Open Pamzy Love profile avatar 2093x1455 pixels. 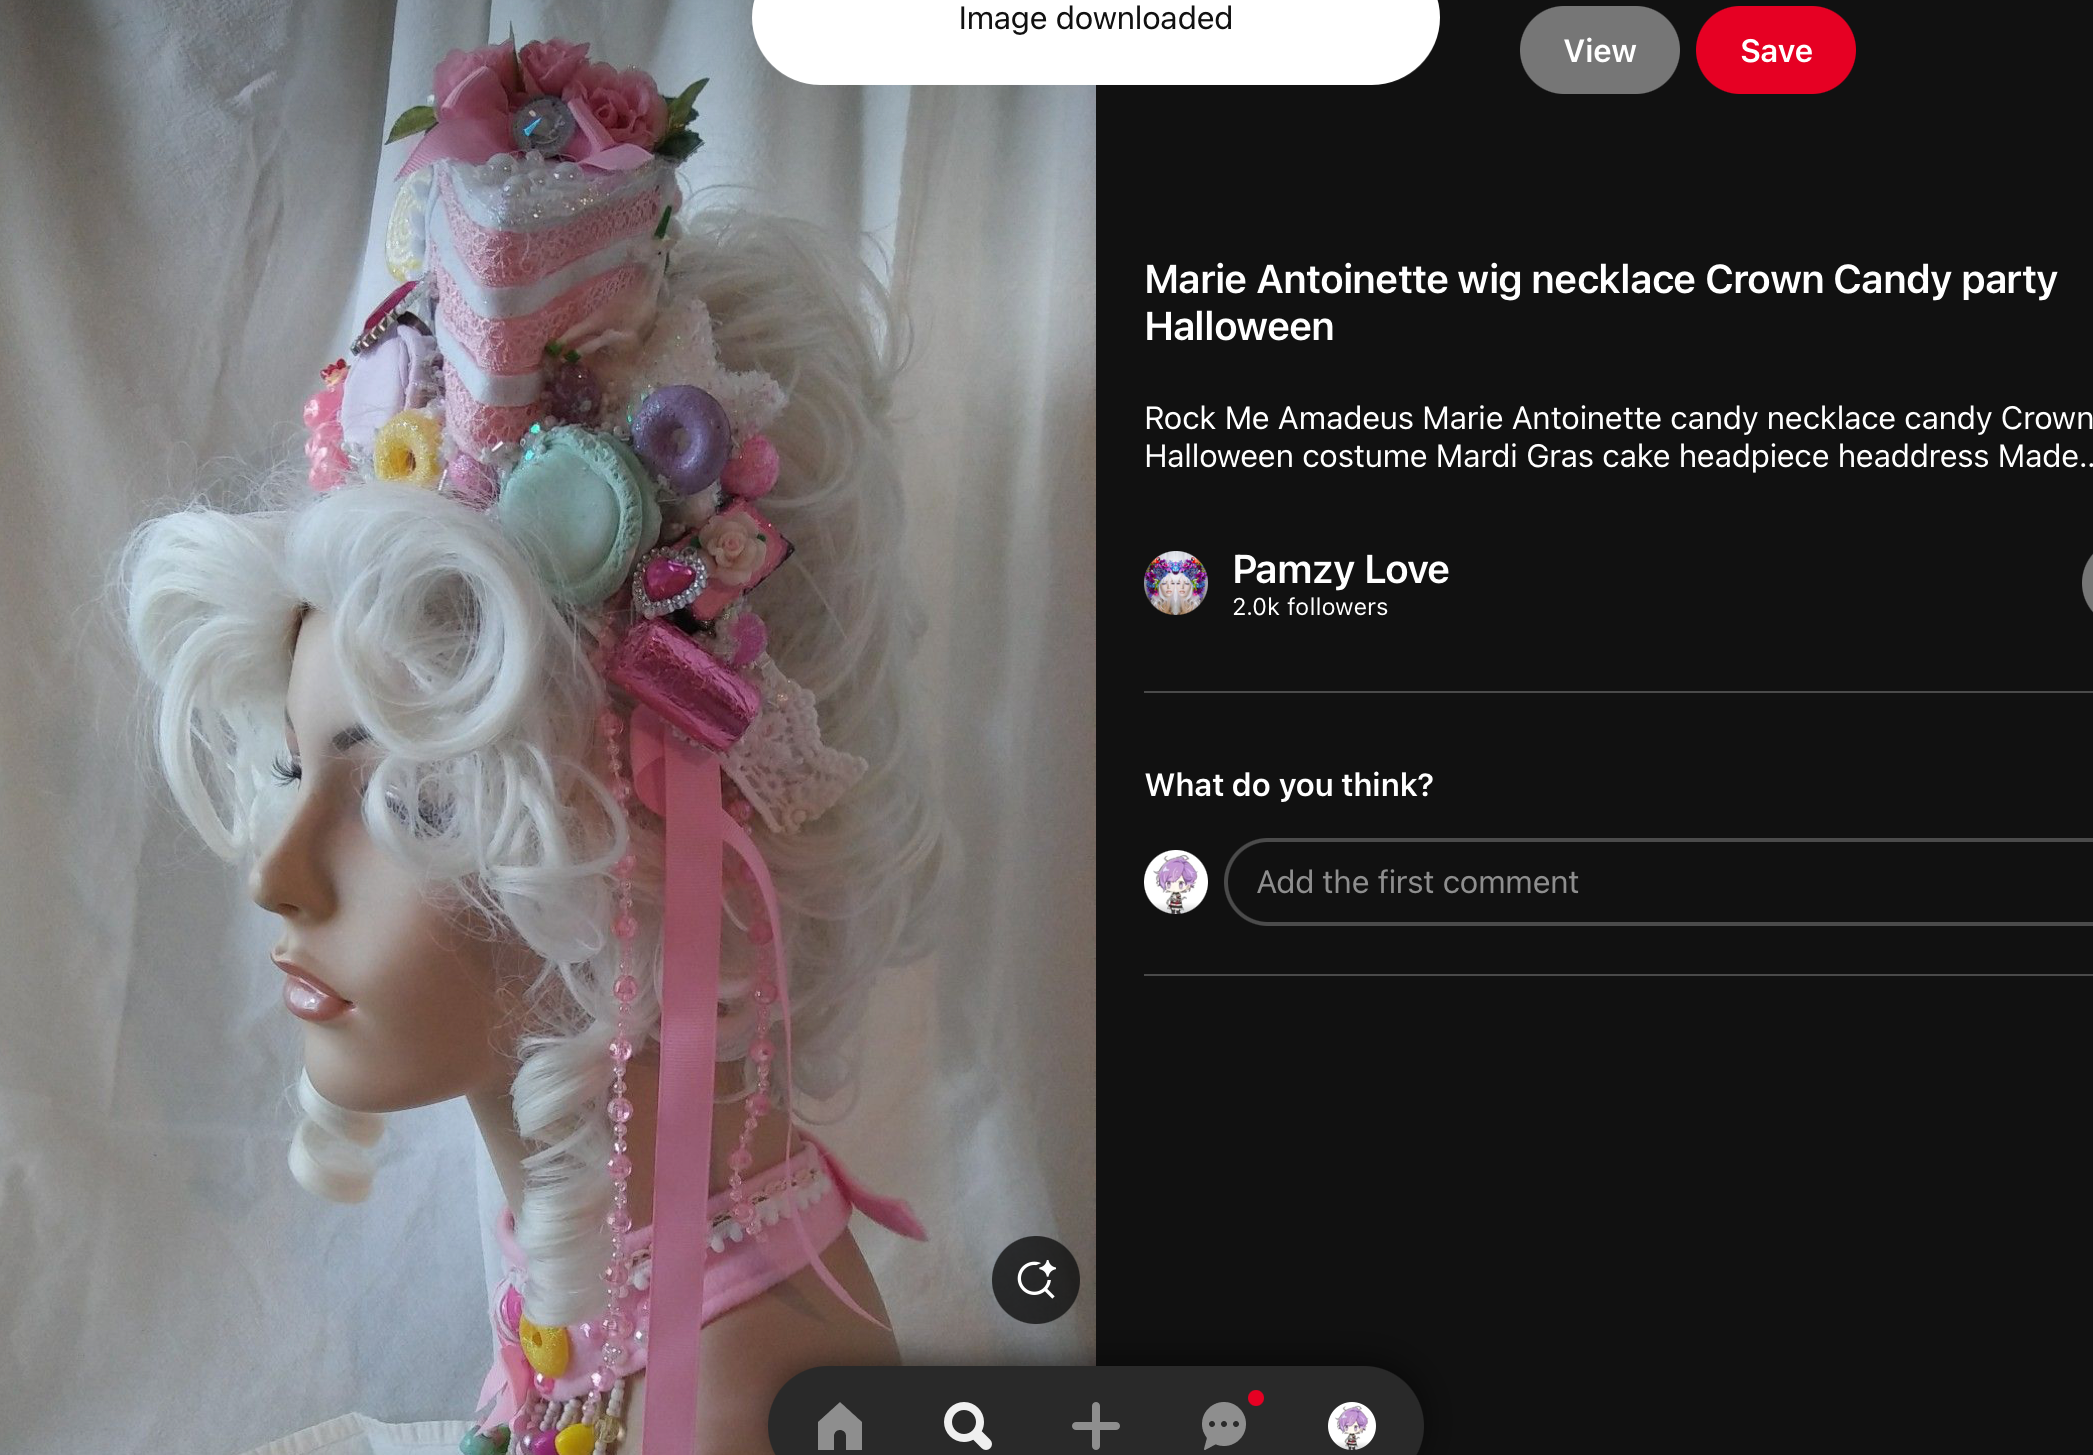[1176, 583]
